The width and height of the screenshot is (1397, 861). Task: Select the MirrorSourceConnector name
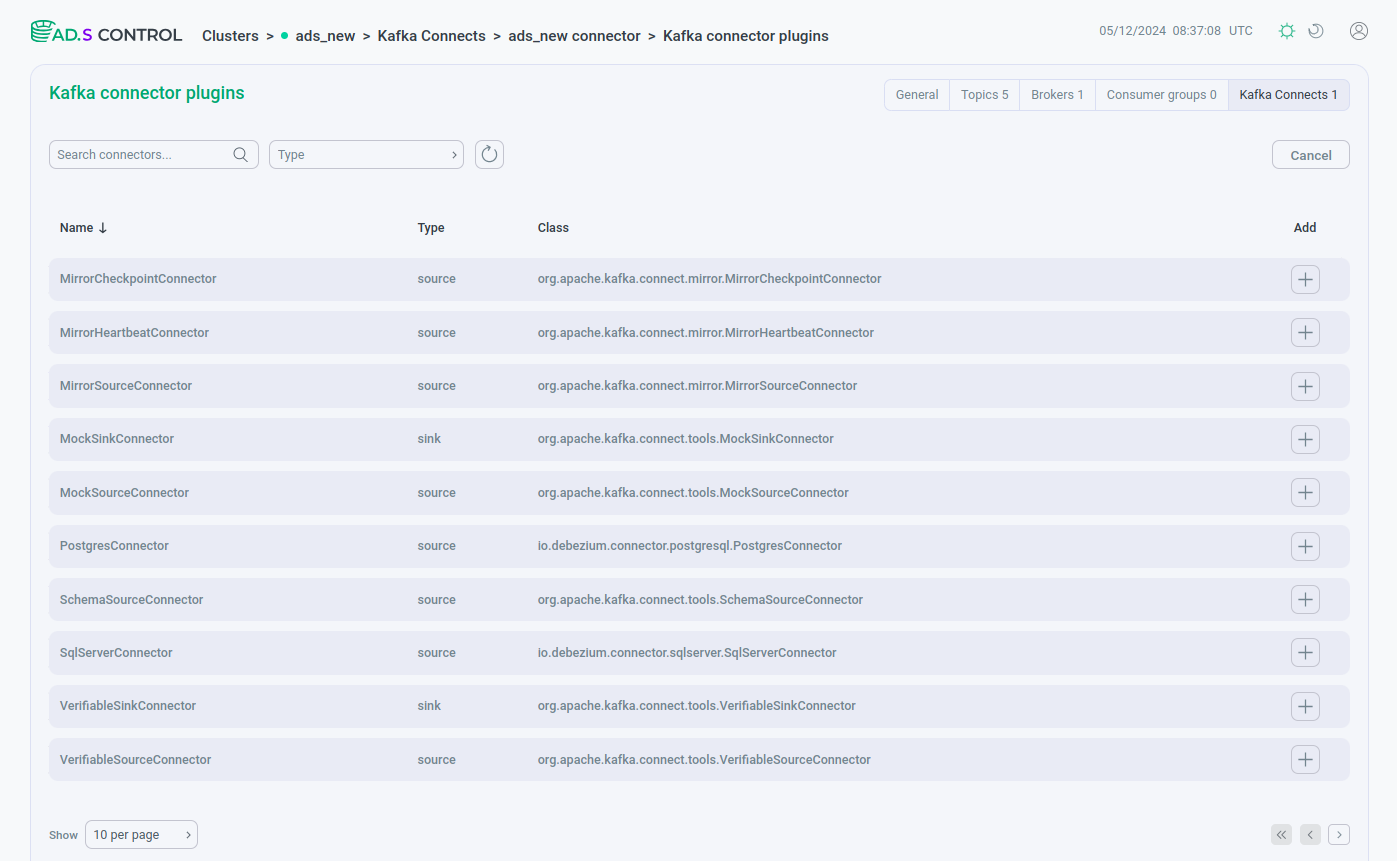point(126,386)
